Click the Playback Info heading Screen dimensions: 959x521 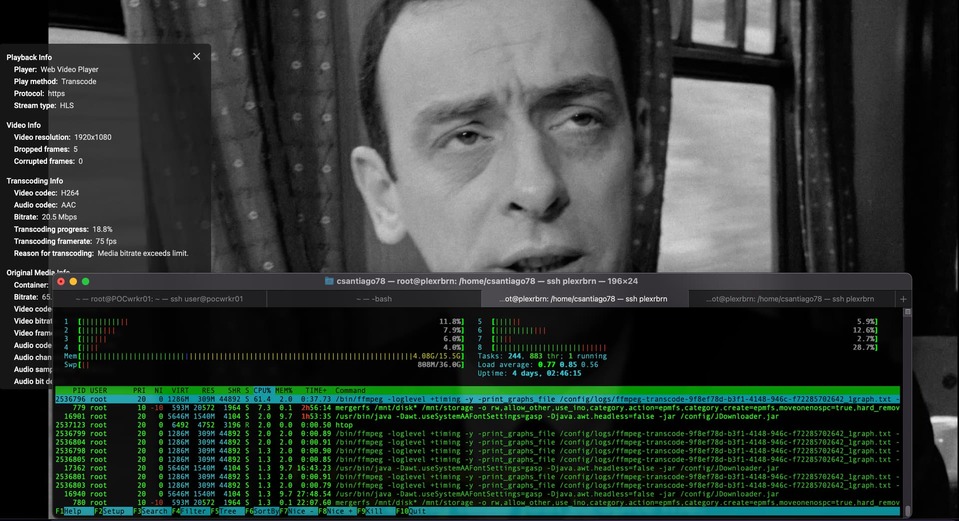coord(29,57)
